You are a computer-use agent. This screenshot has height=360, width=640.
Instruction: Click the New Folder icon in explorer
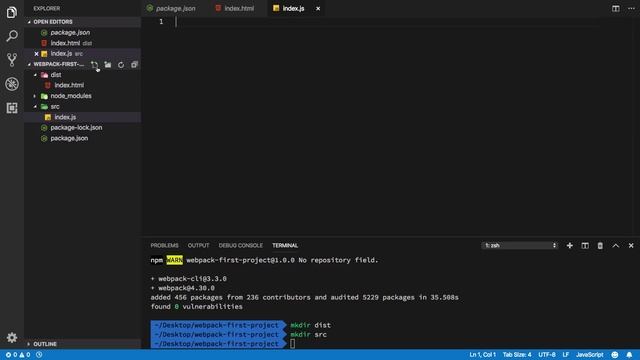[108, 64]
